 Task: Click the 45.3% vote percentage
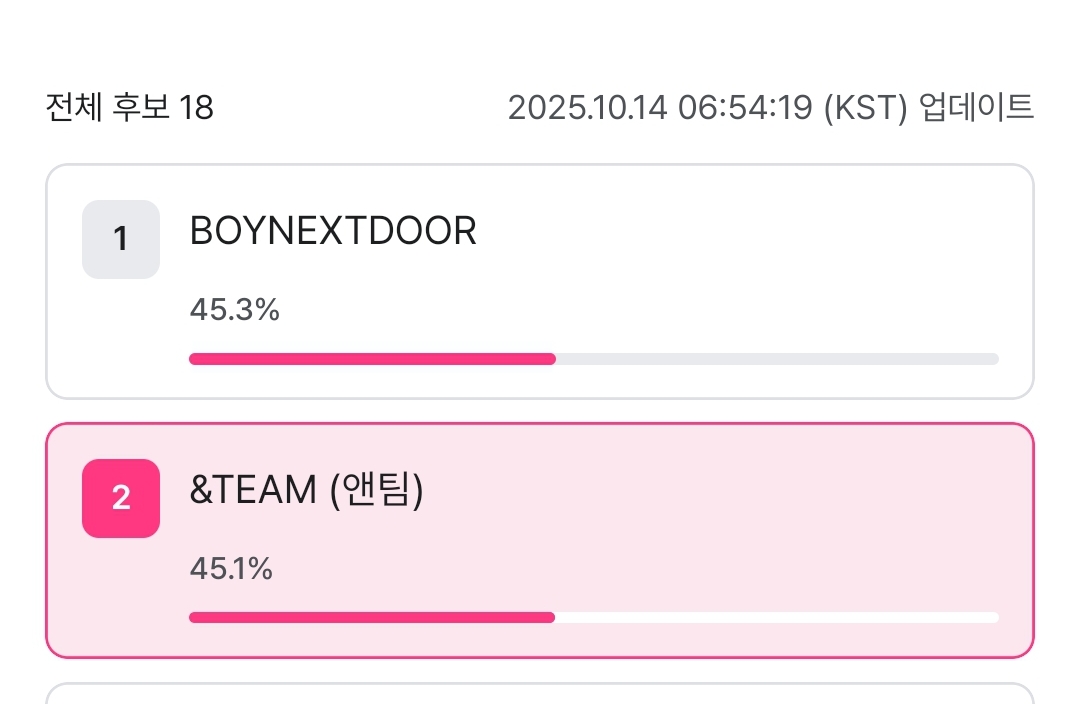pyautogui.click(x=234, y=310)
